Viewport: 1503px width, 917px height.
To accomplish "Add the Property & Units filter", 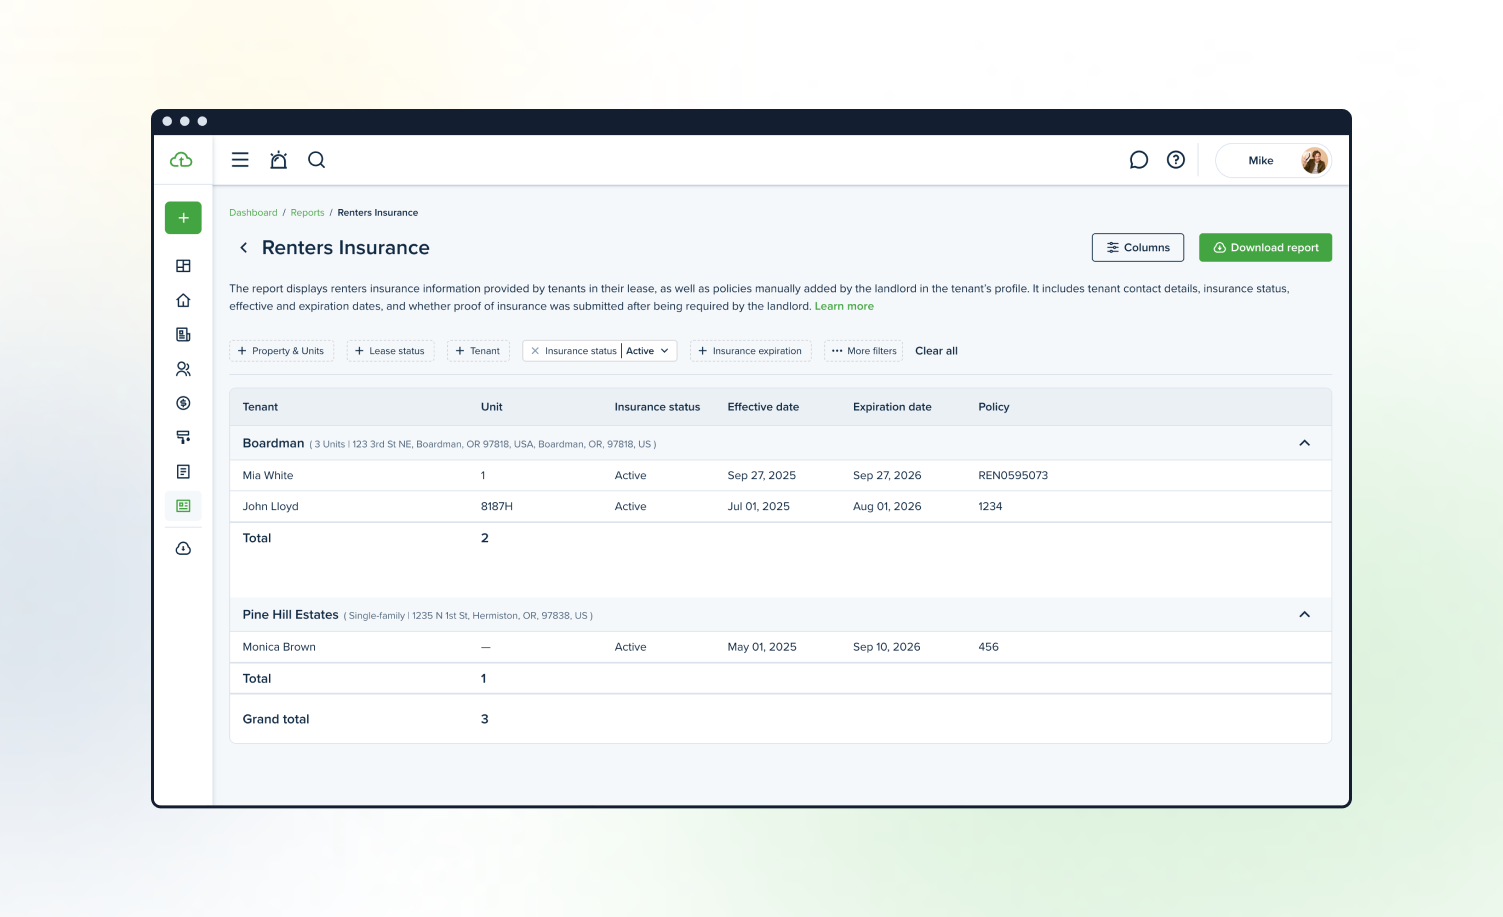I will pyautogui.click(x=281, y=351).
